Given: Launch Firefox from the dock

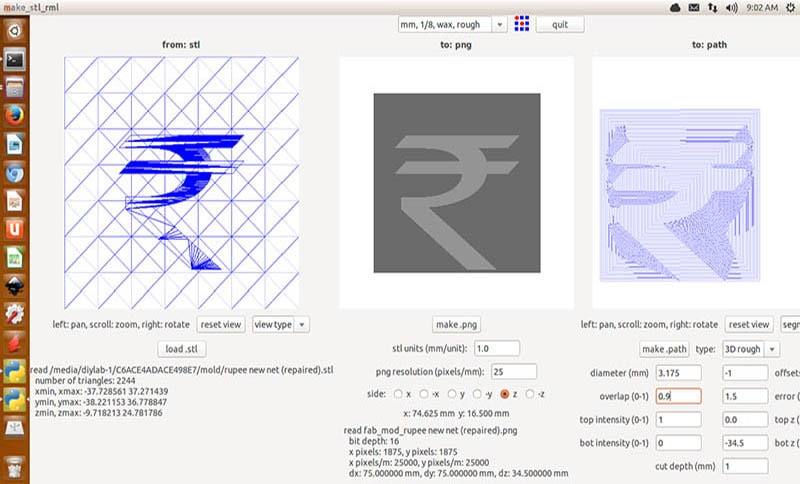Looking at the screenshot, I should 14,116.
